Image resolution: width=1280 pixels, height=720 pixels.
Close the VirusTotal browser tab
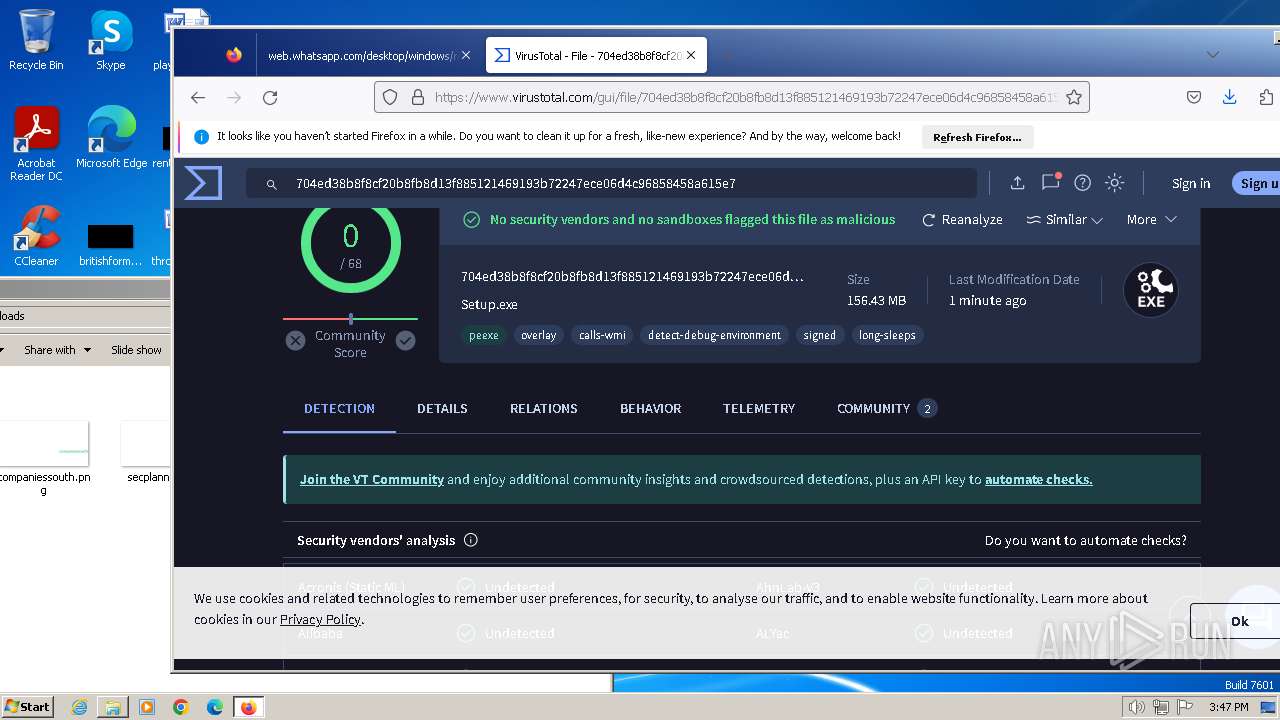pyautogui.click(x=691, y=56)
